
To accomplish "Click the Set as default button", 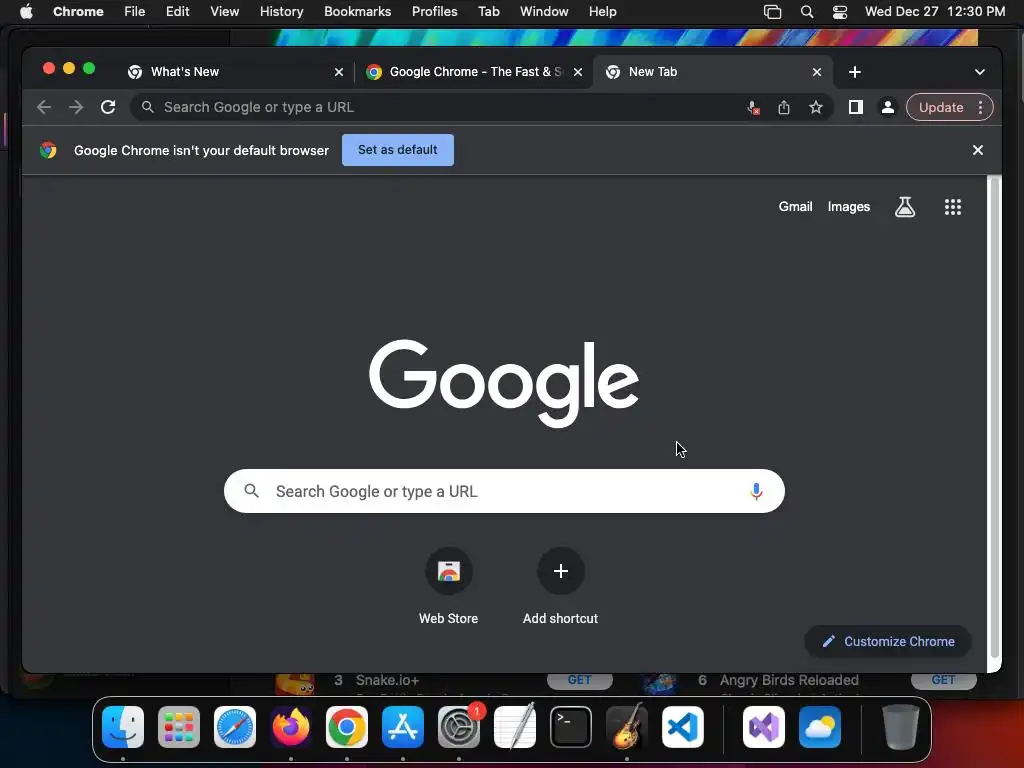I will click(398, 150).
